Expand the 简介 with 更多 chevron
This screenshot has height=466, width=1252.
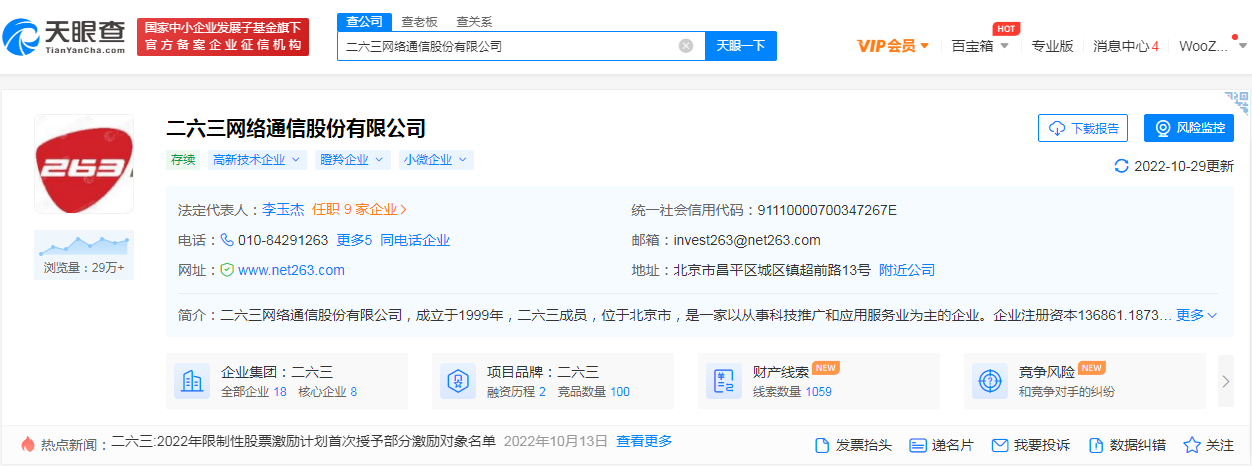pyautogui.click(x=1196, y=315)
